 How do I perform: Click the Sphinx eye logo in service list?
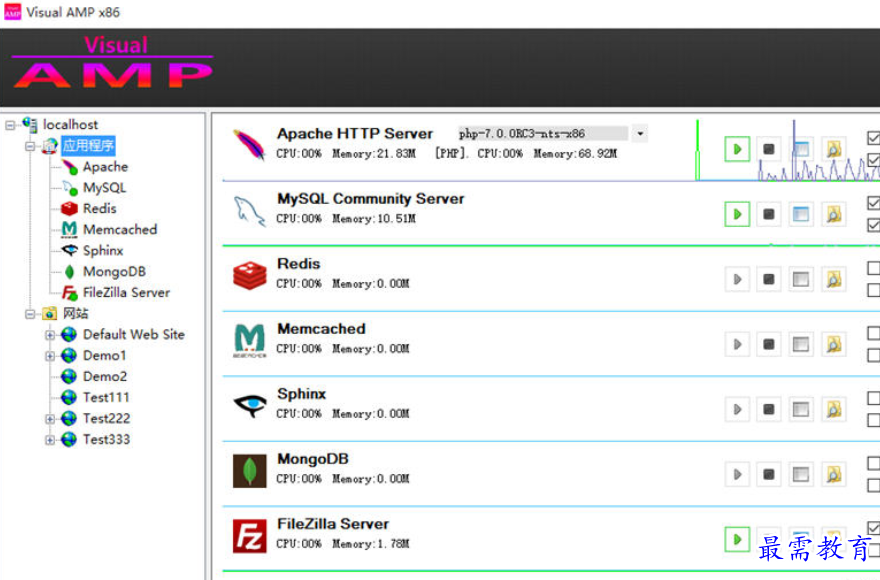click(249, 405)
